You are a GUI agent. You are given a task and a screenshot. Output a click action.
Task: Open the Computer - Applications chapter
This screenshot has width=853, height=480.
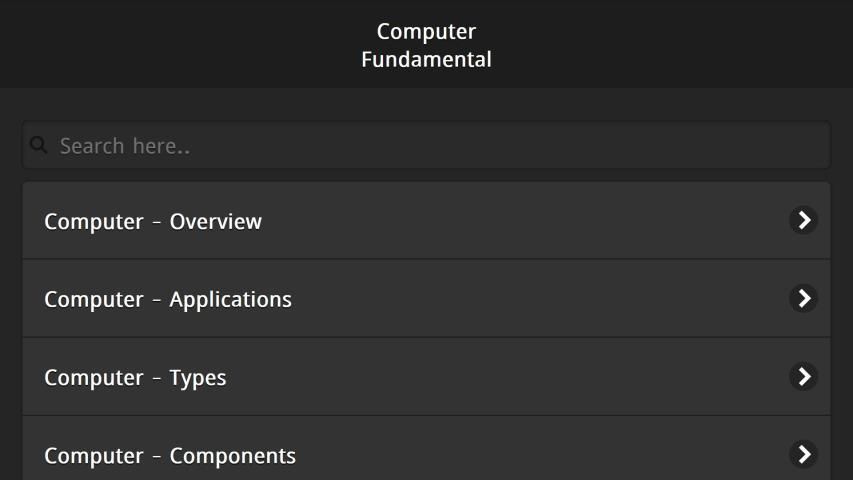(x=168, y=300)
